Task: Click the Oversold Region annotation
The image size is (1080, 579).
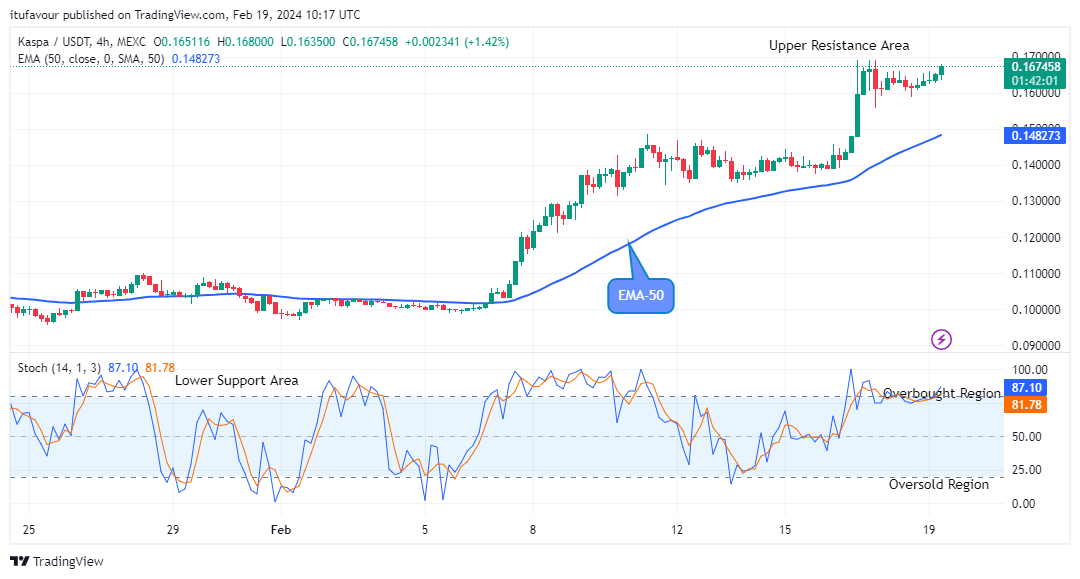Action: [939, 484]
